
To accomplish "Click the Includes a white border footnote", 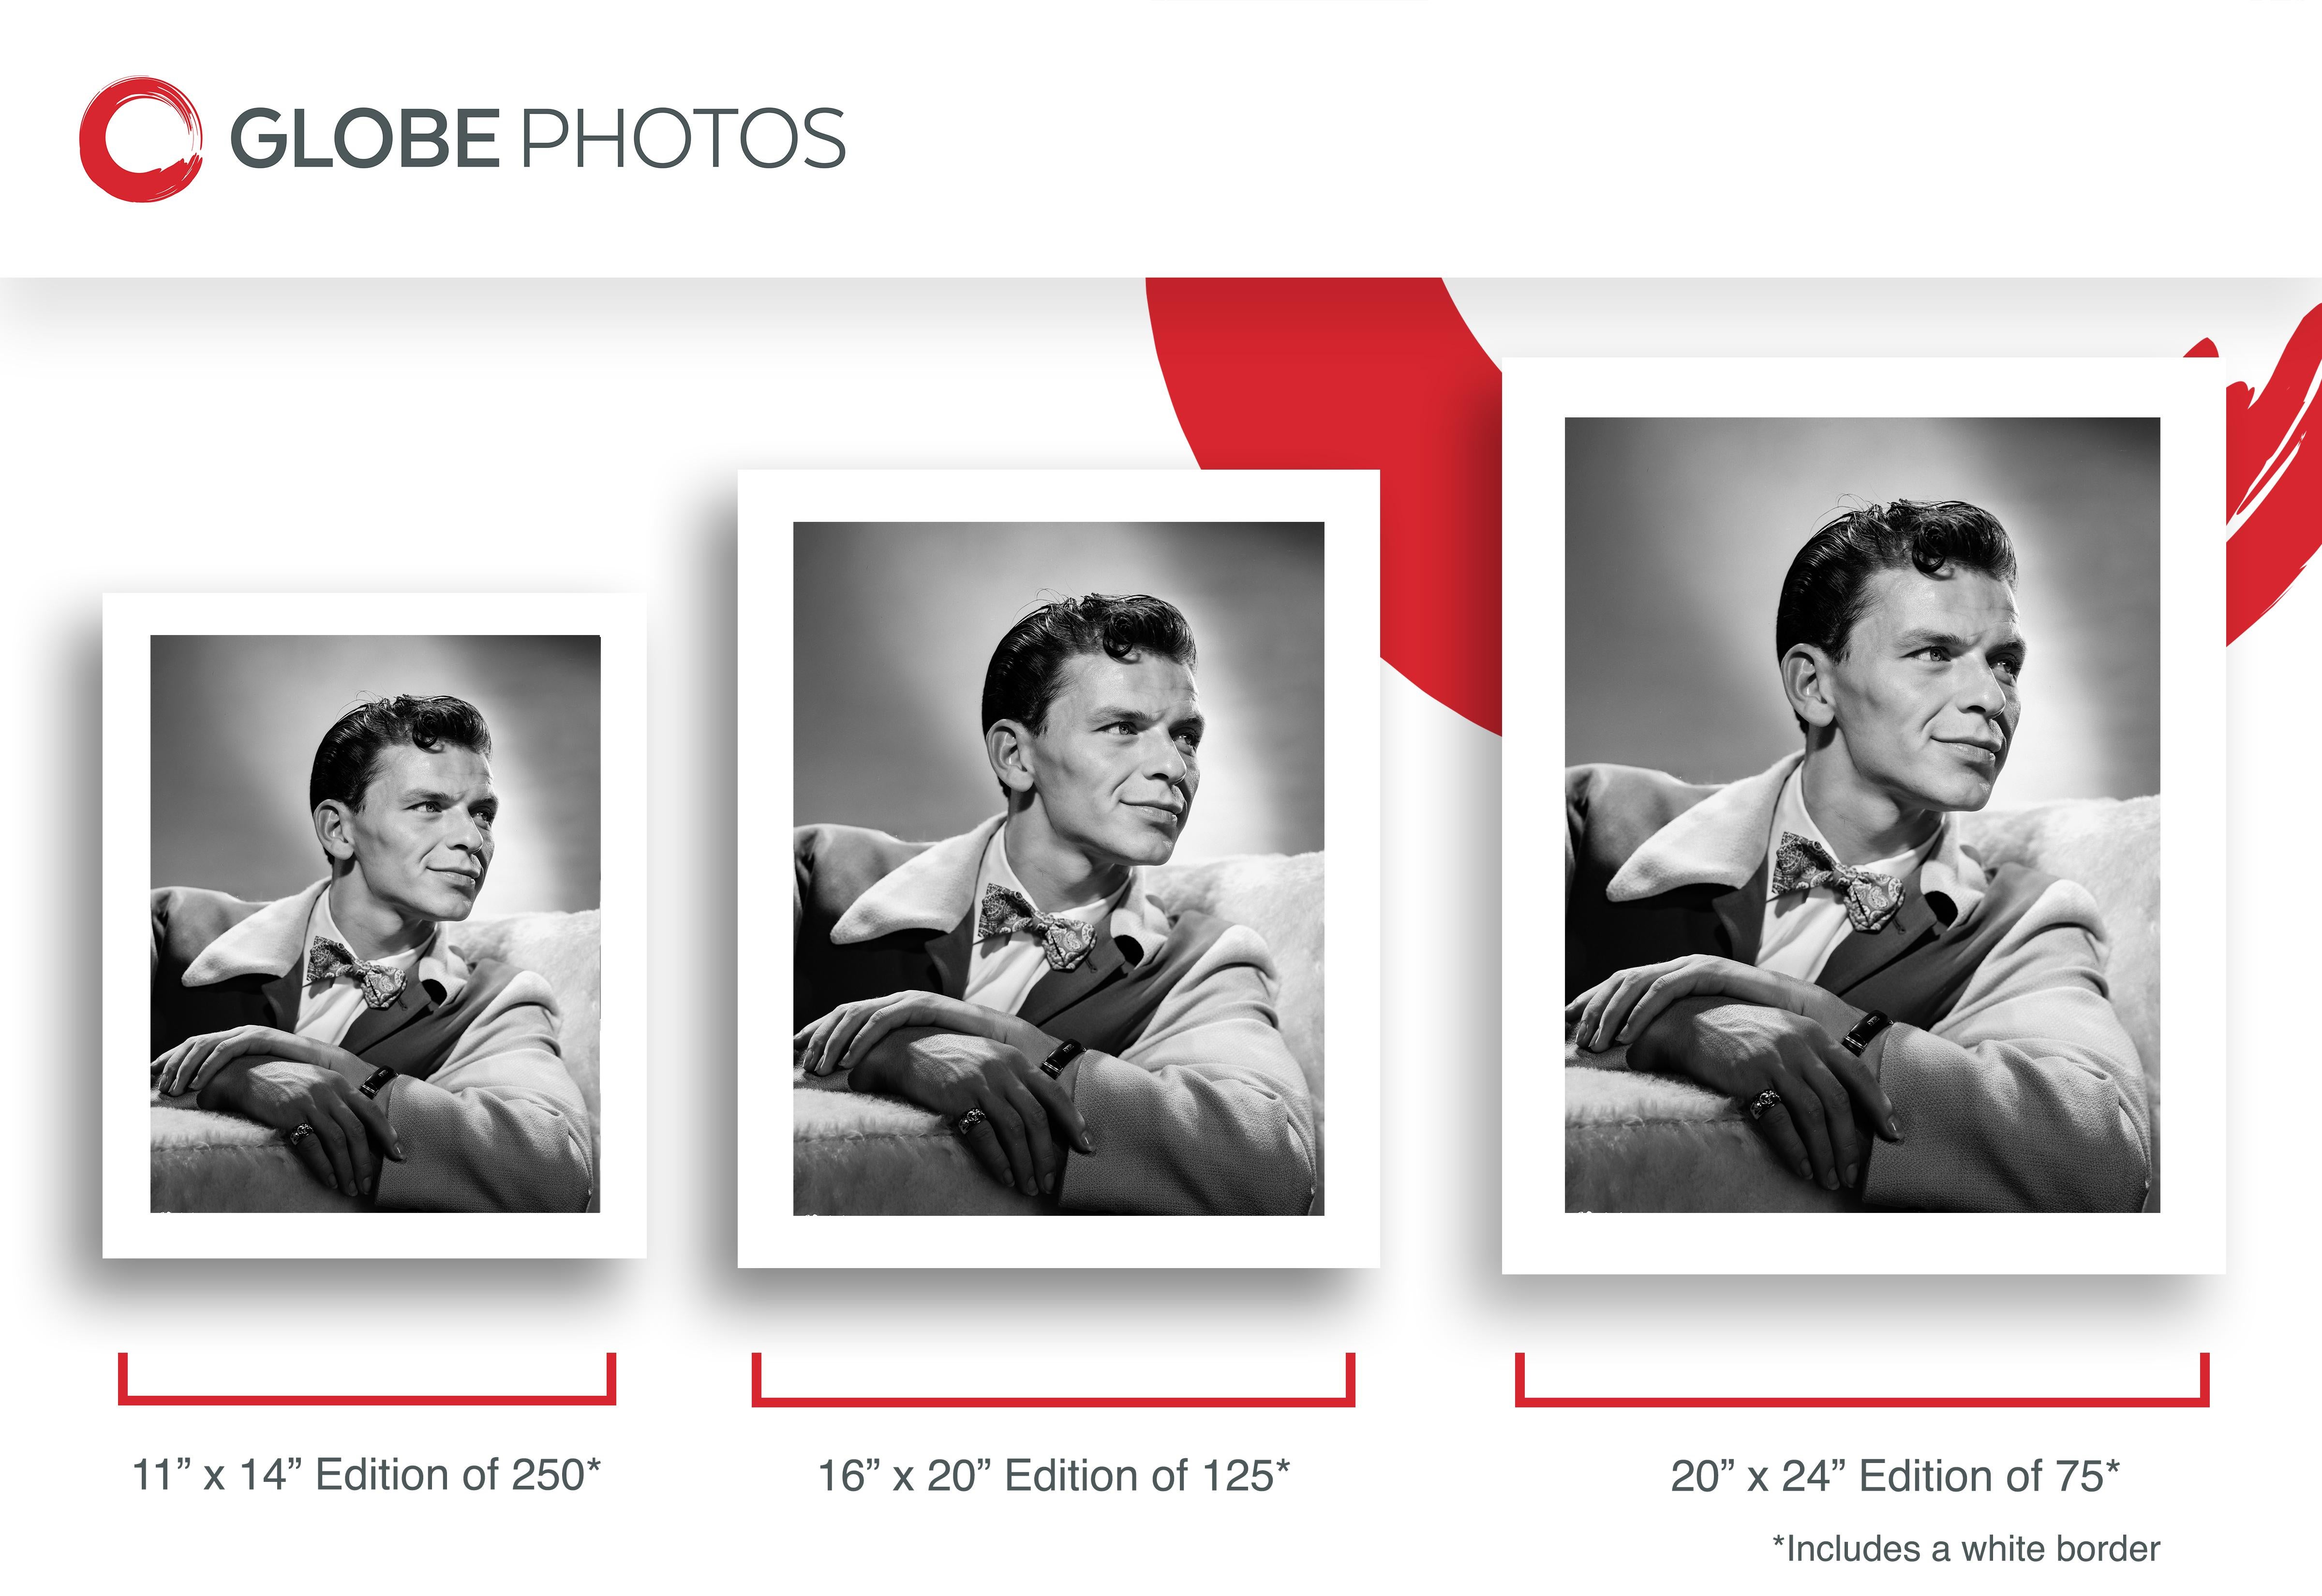I will pos(1966,1549).
